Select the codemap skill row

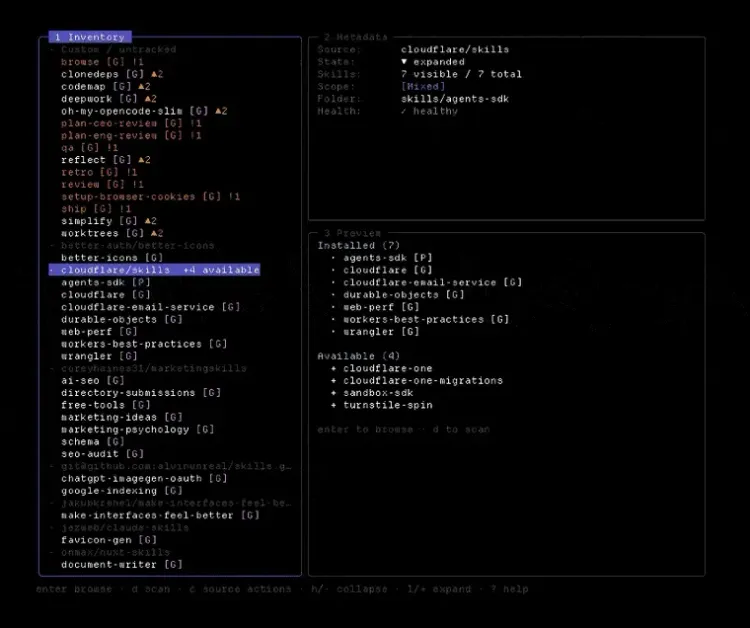pyautogui.click(x=106, y=86)
